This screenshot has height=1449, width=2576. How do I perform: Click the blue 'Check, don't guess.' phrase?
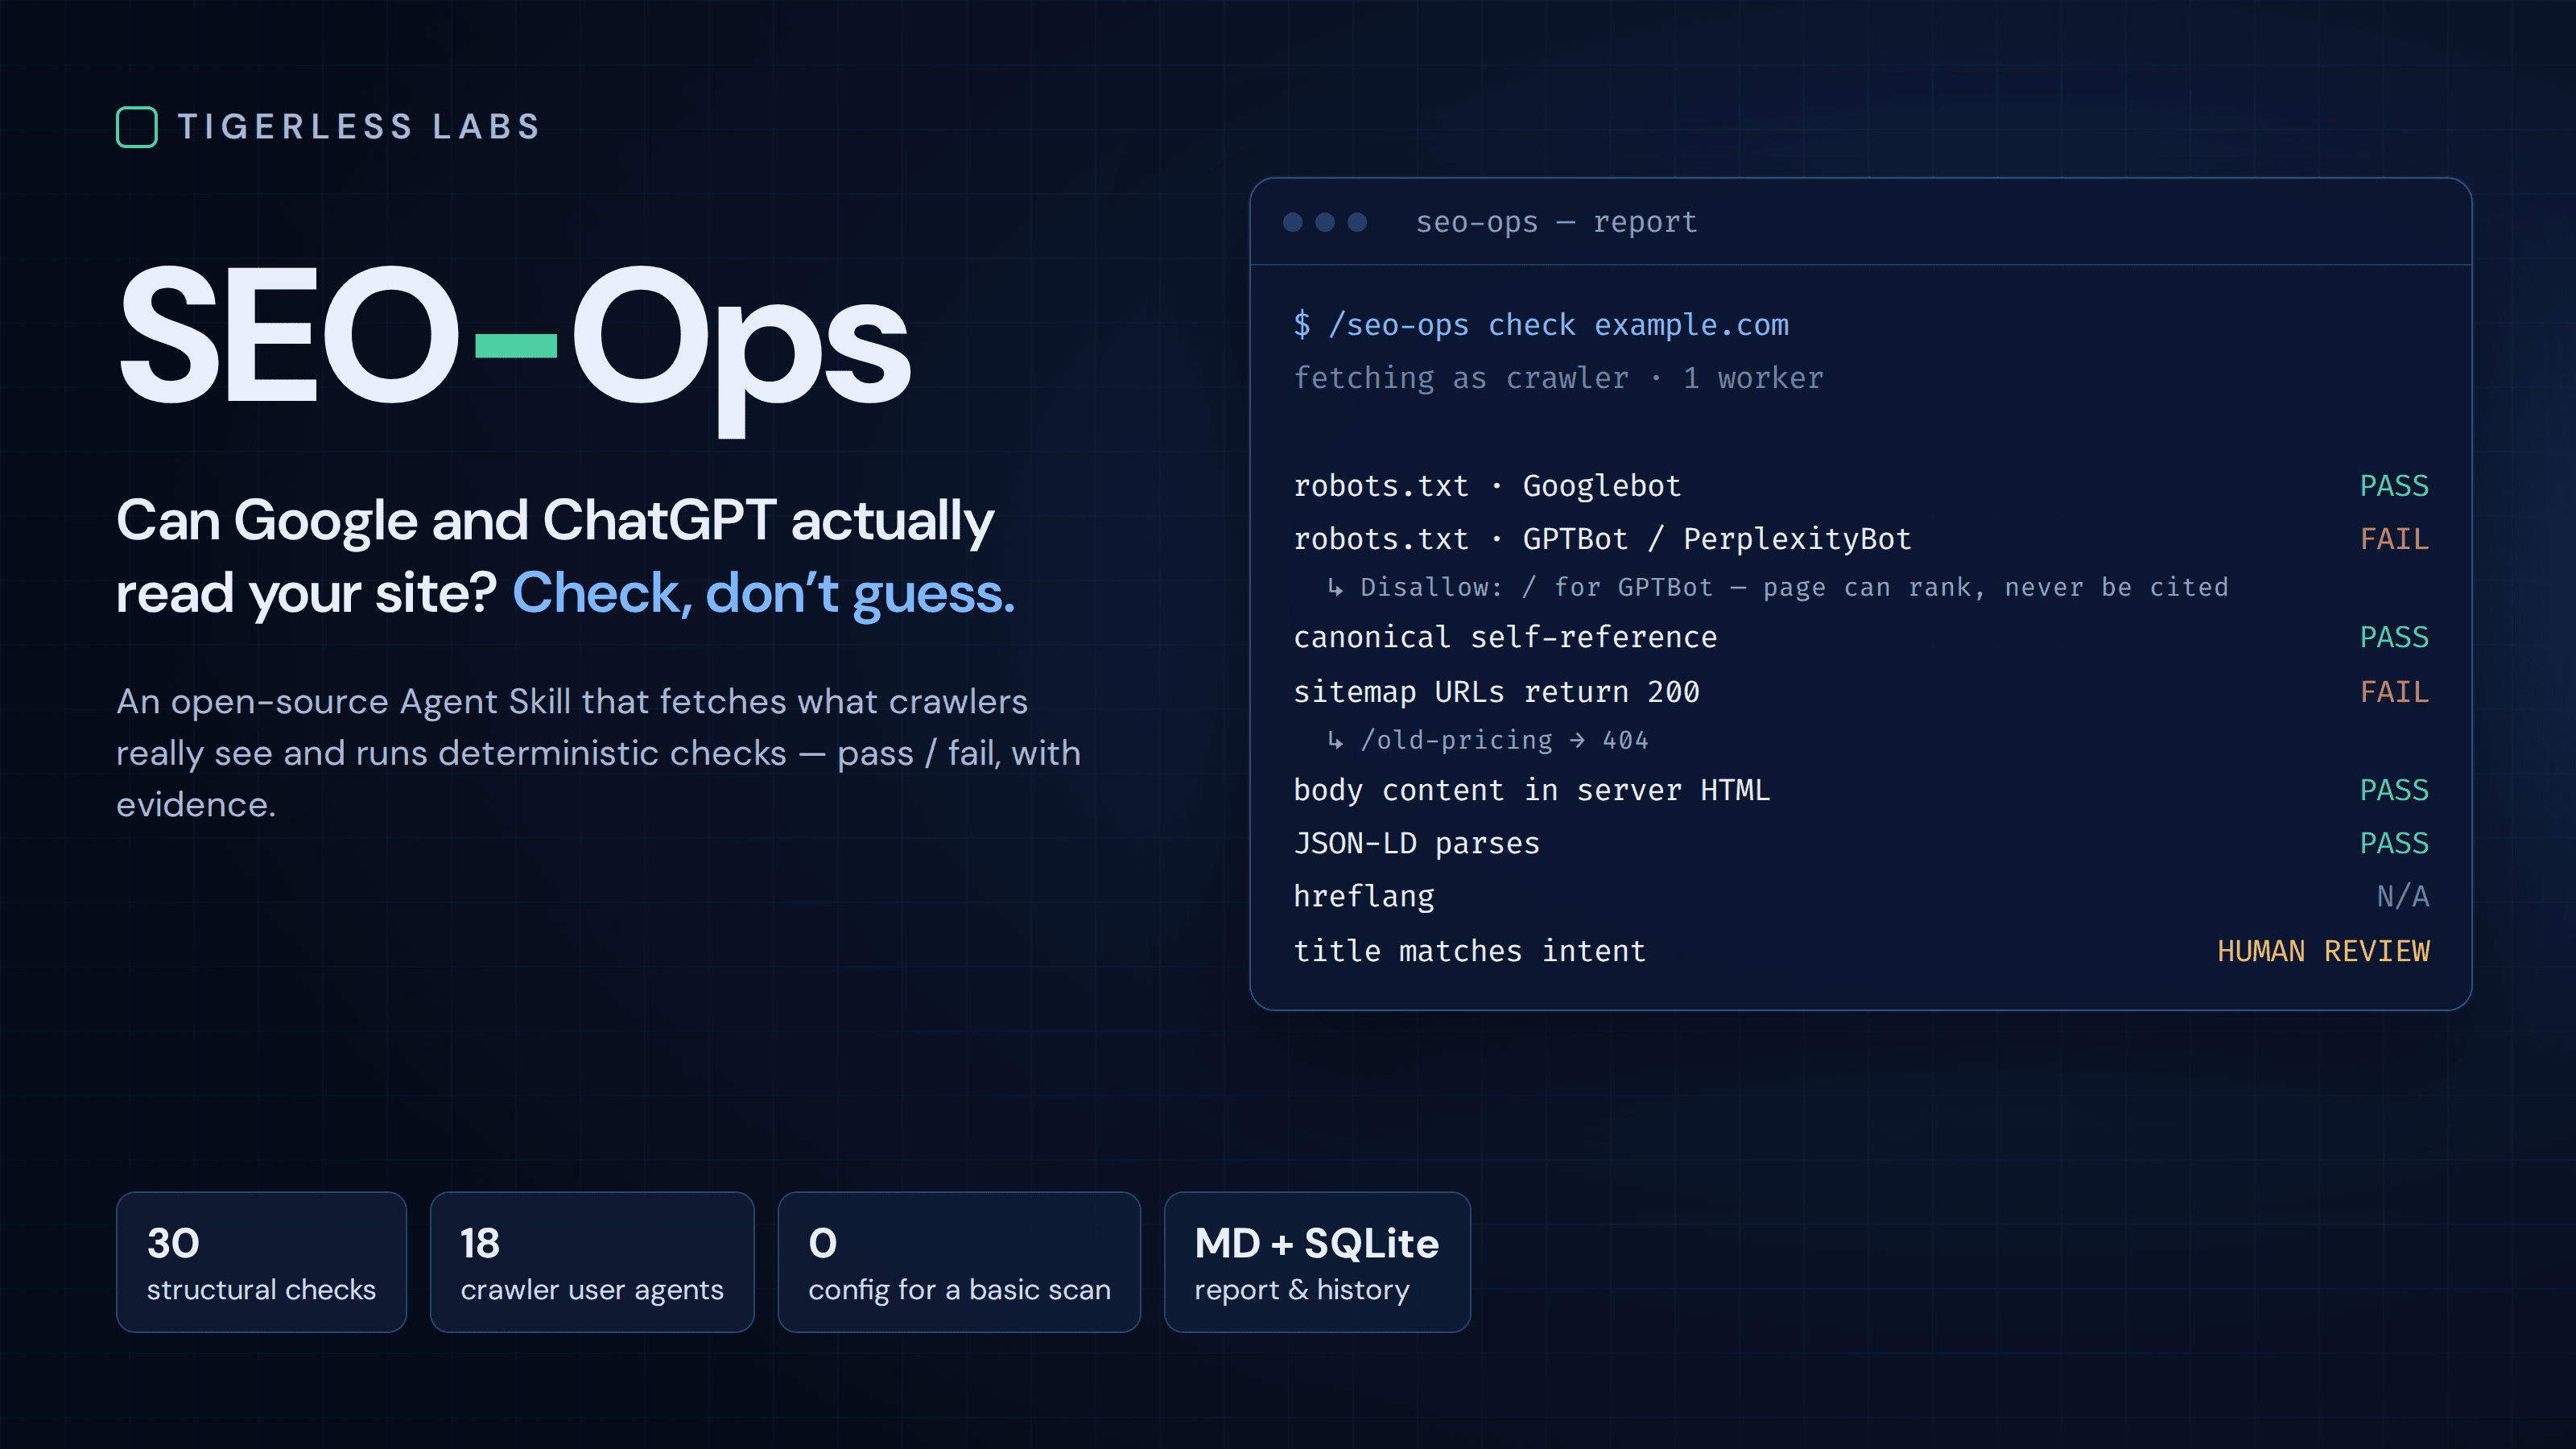764,593
